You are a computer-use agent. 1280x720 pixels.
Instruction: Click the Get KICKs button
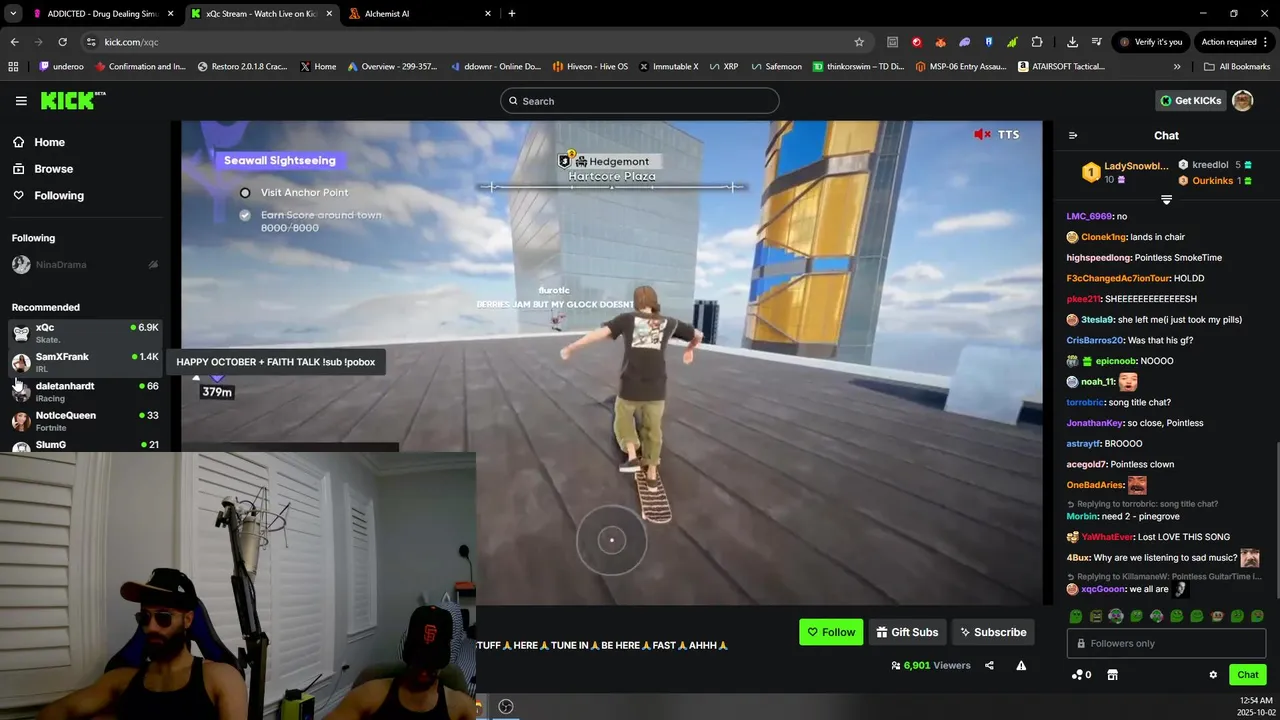coord(1190,100)
